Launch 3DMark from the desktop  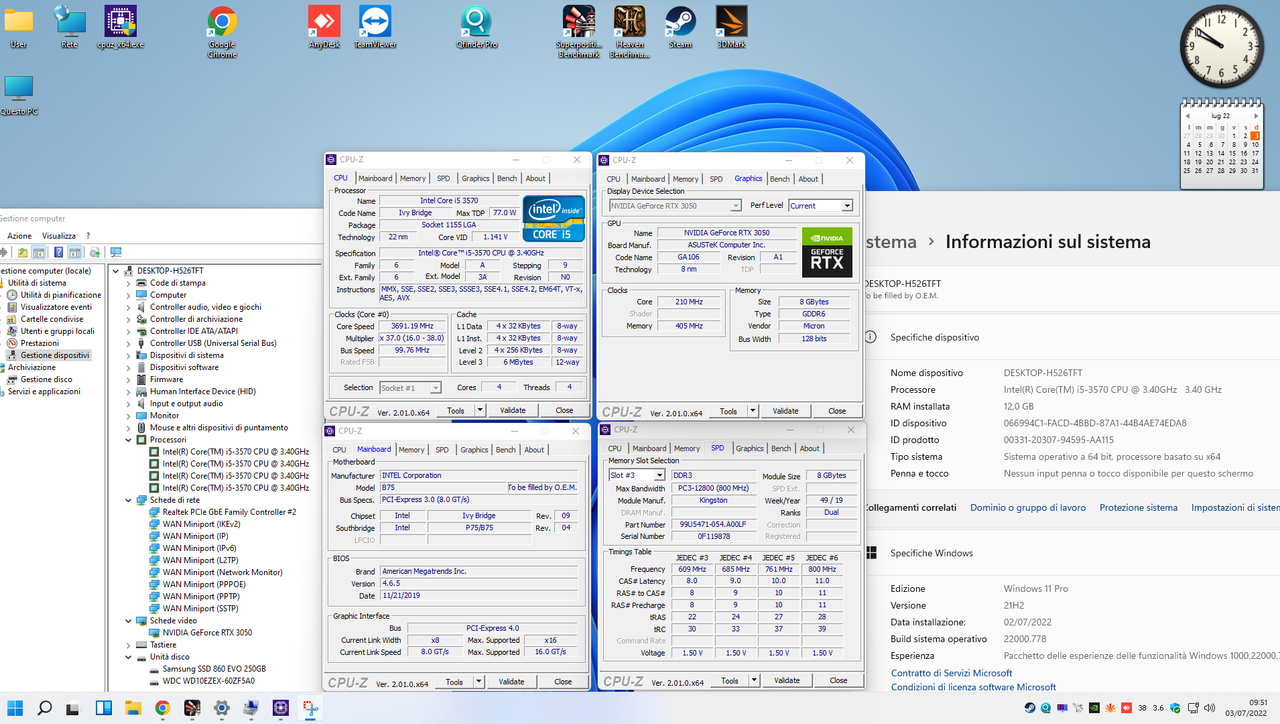pos(731,27)
